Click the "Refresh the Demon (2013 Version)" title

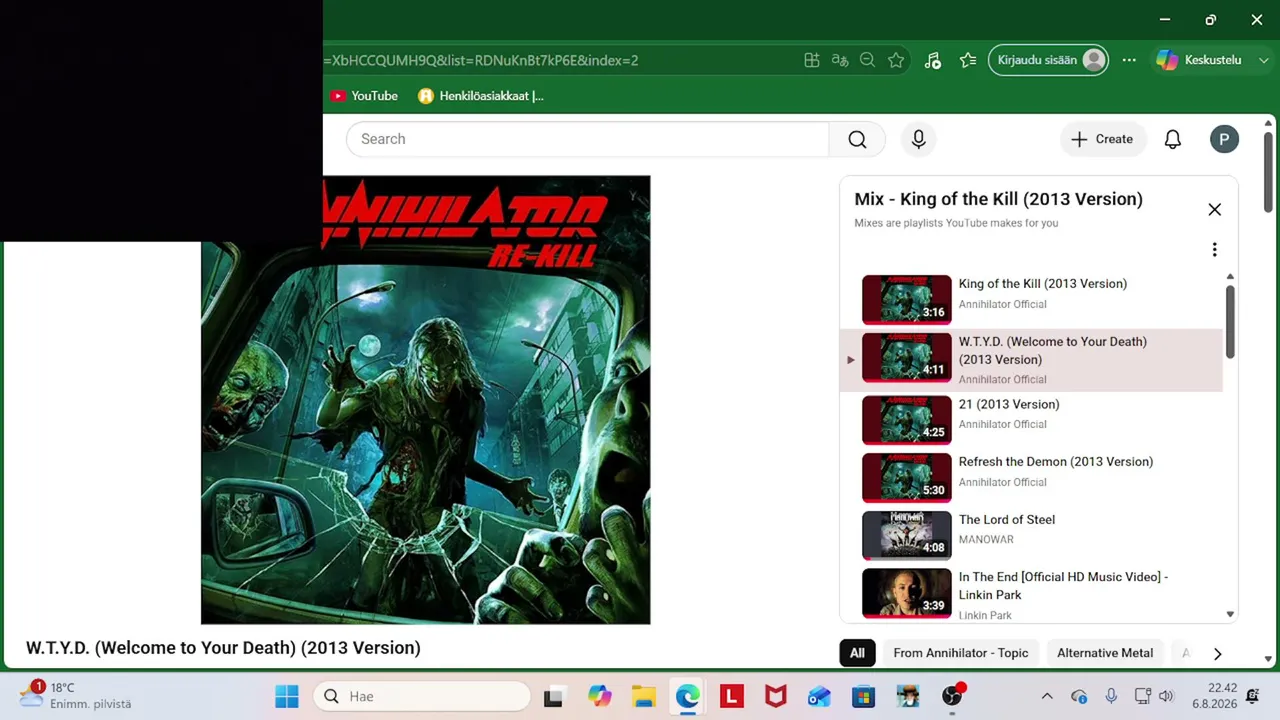click(1056, 462)
